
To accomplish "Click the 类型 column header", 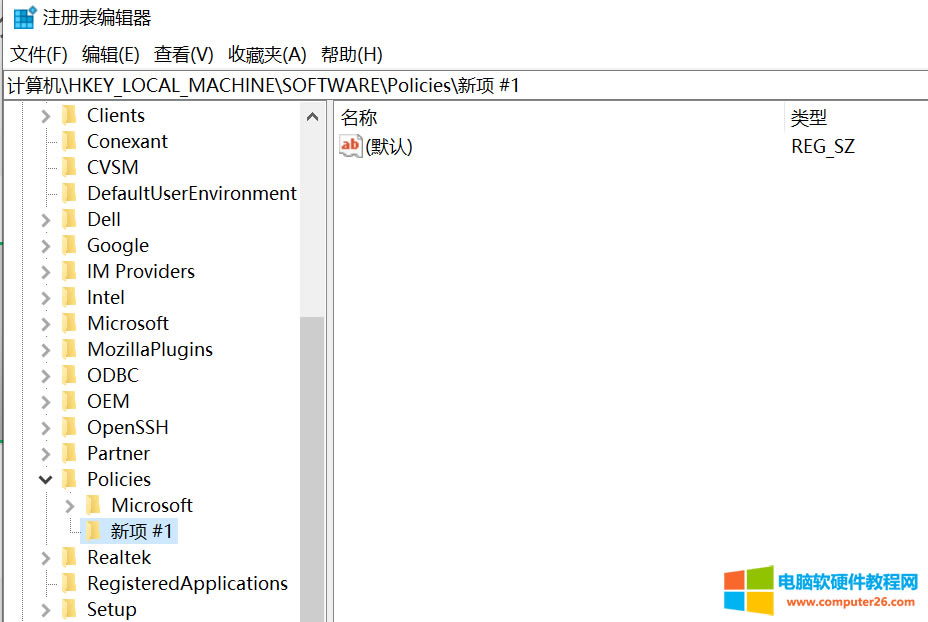I will (809, 118).
